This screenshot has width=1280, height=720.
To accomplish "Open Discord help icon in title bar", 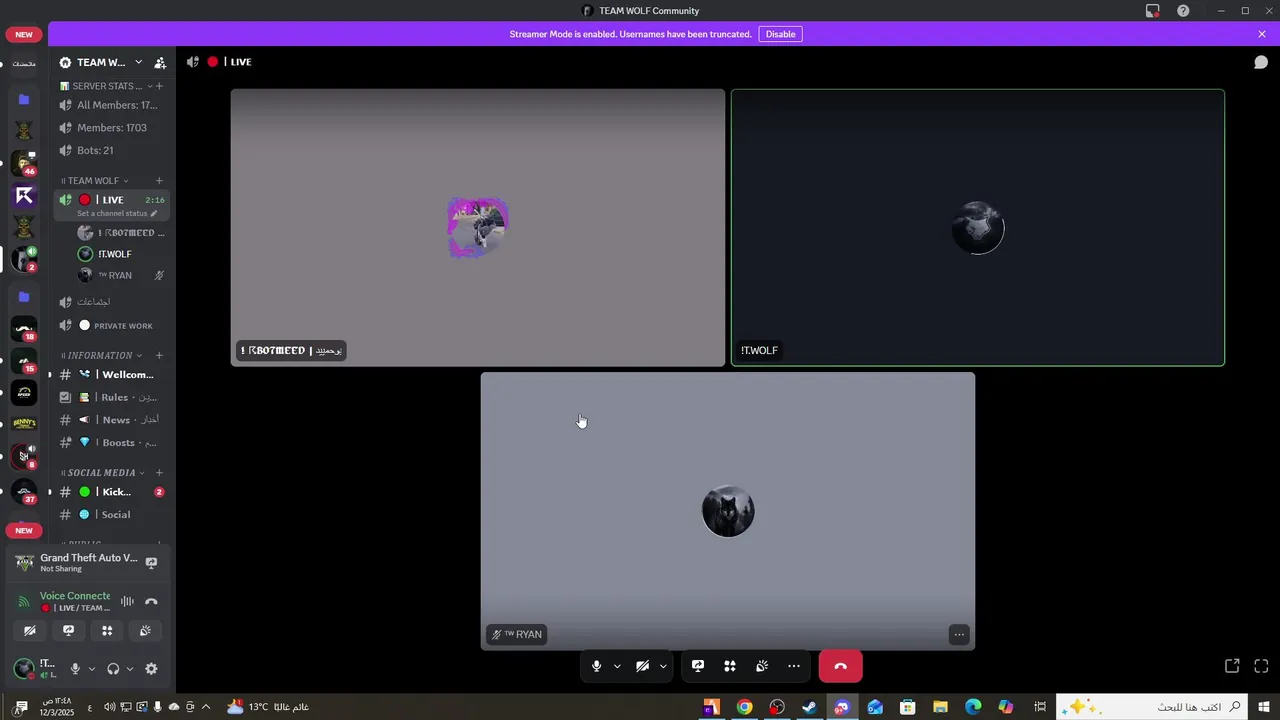I will [x=1183, y=11].
